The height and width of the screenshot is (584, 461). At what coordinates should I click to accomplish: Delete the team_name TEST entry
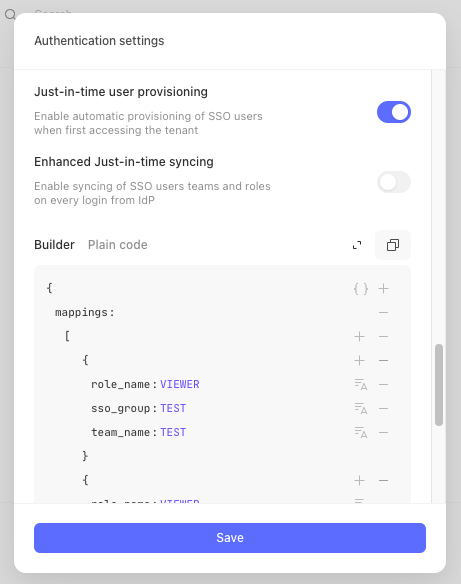click(384, 432)
